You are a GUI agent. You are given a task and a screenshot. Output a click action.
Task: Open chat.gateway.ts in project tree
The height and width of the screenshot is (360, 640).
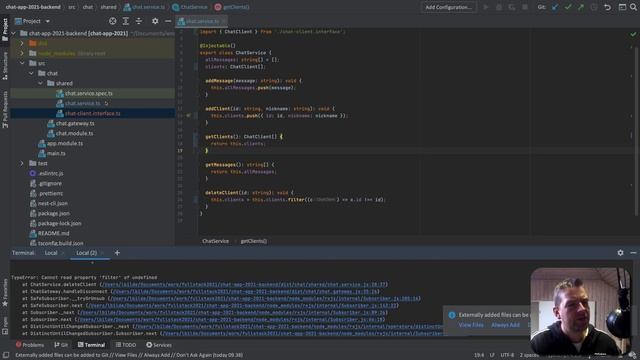click(x=75, y=123)
